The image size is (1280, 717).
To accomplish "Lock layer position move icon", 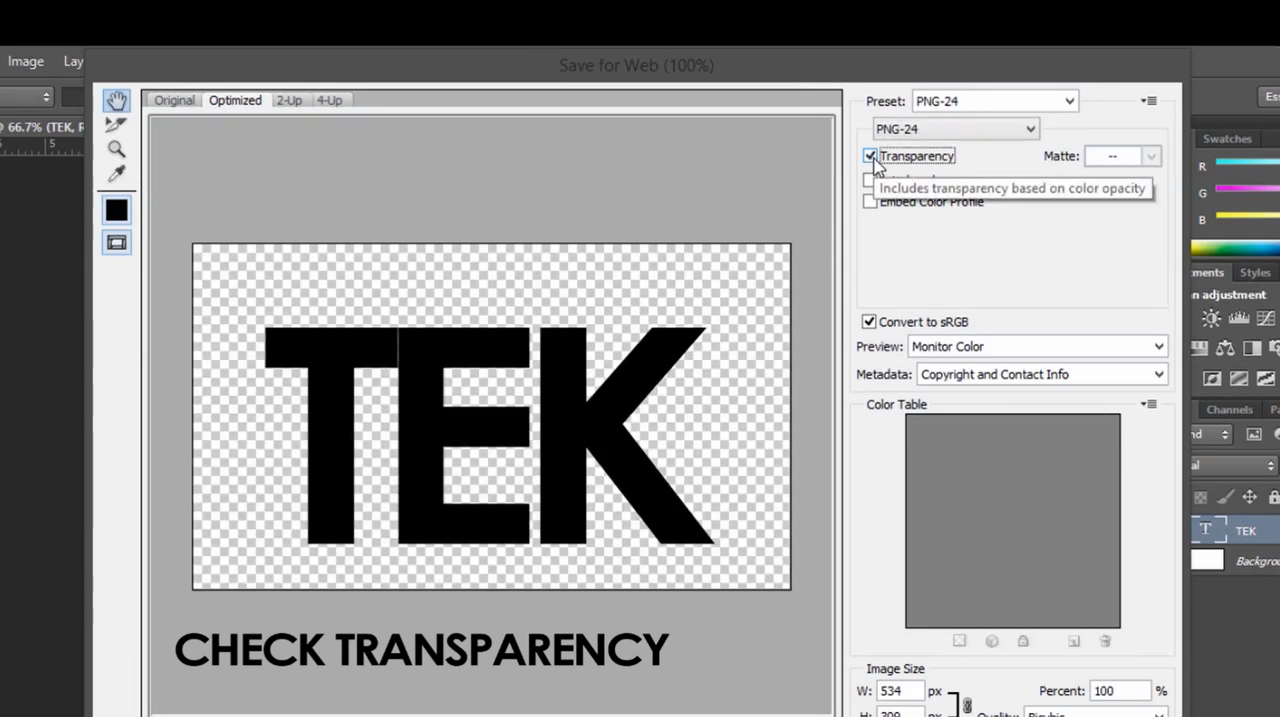I will coord(1250,497).
